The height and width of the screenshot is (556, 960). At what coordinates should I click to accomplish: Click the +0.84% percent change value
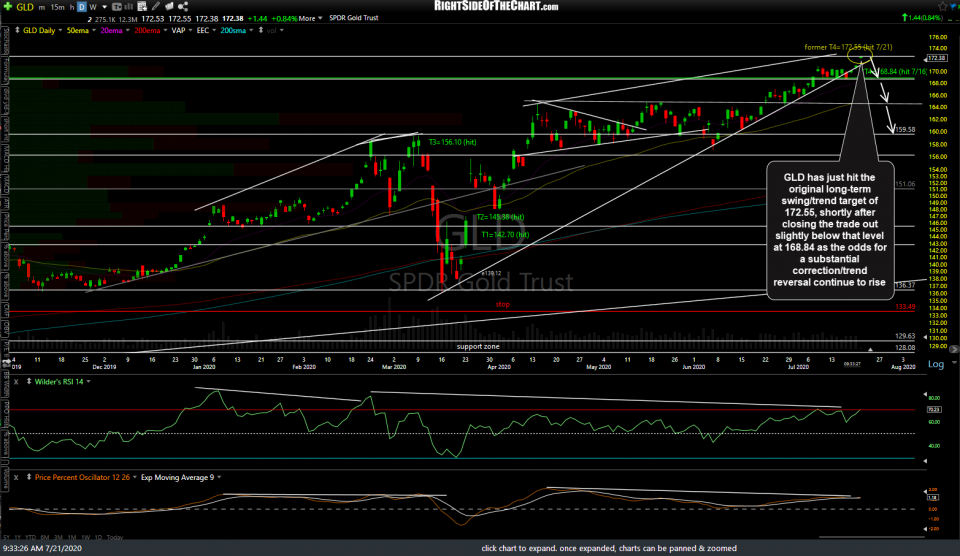click(x=285, y=18)
